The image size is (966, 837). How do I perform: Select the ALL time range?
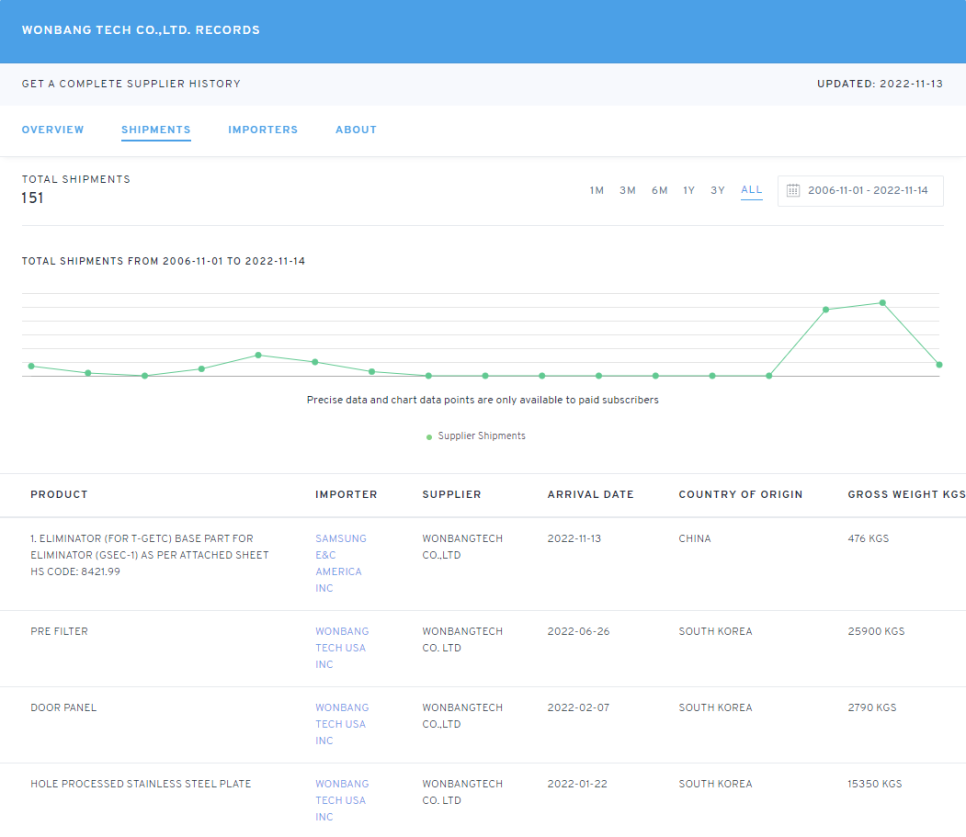pyautogui.click(x=752, y=190)
